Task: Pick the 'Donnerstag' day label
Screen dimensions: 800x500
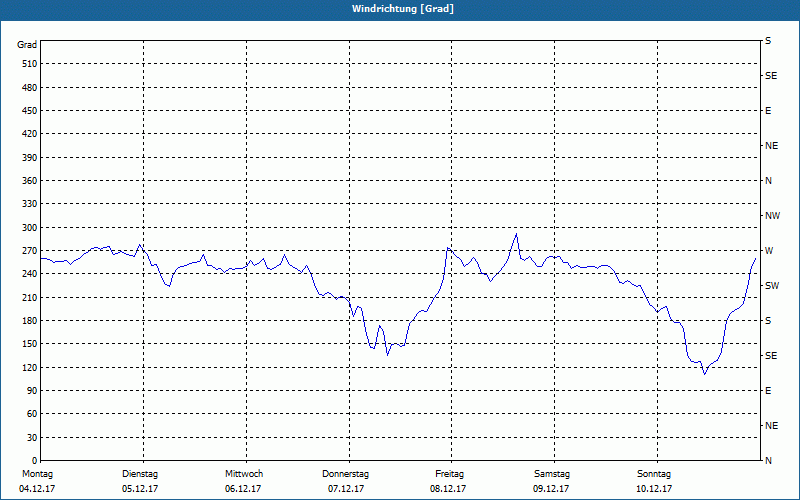Action: point(345,474)
